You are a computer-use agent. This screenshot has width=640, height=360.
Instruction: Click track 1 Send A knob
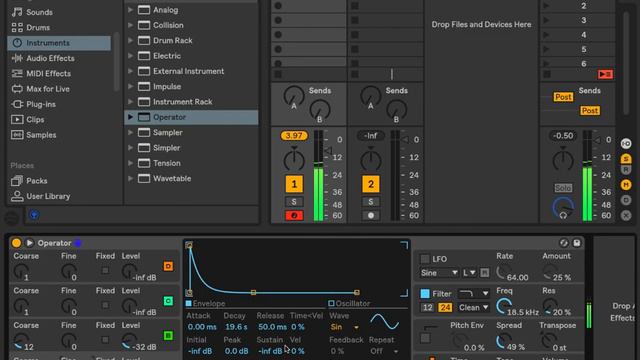tap(294, 97)
